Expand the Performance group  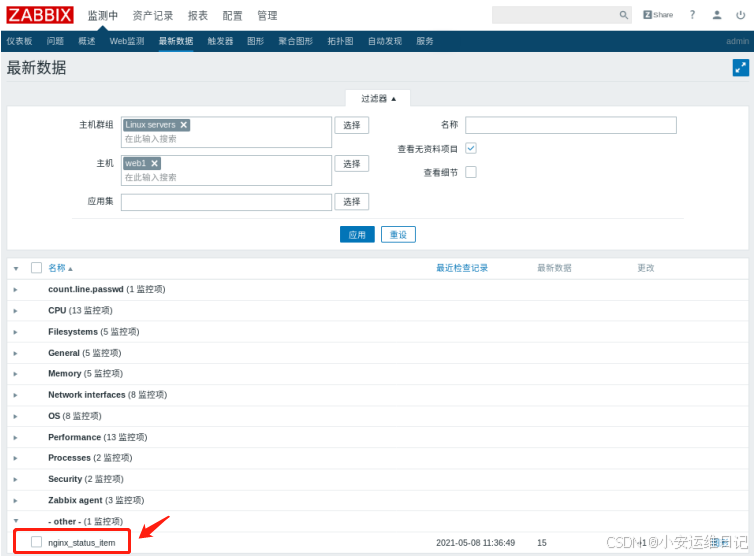pos(15,438)
